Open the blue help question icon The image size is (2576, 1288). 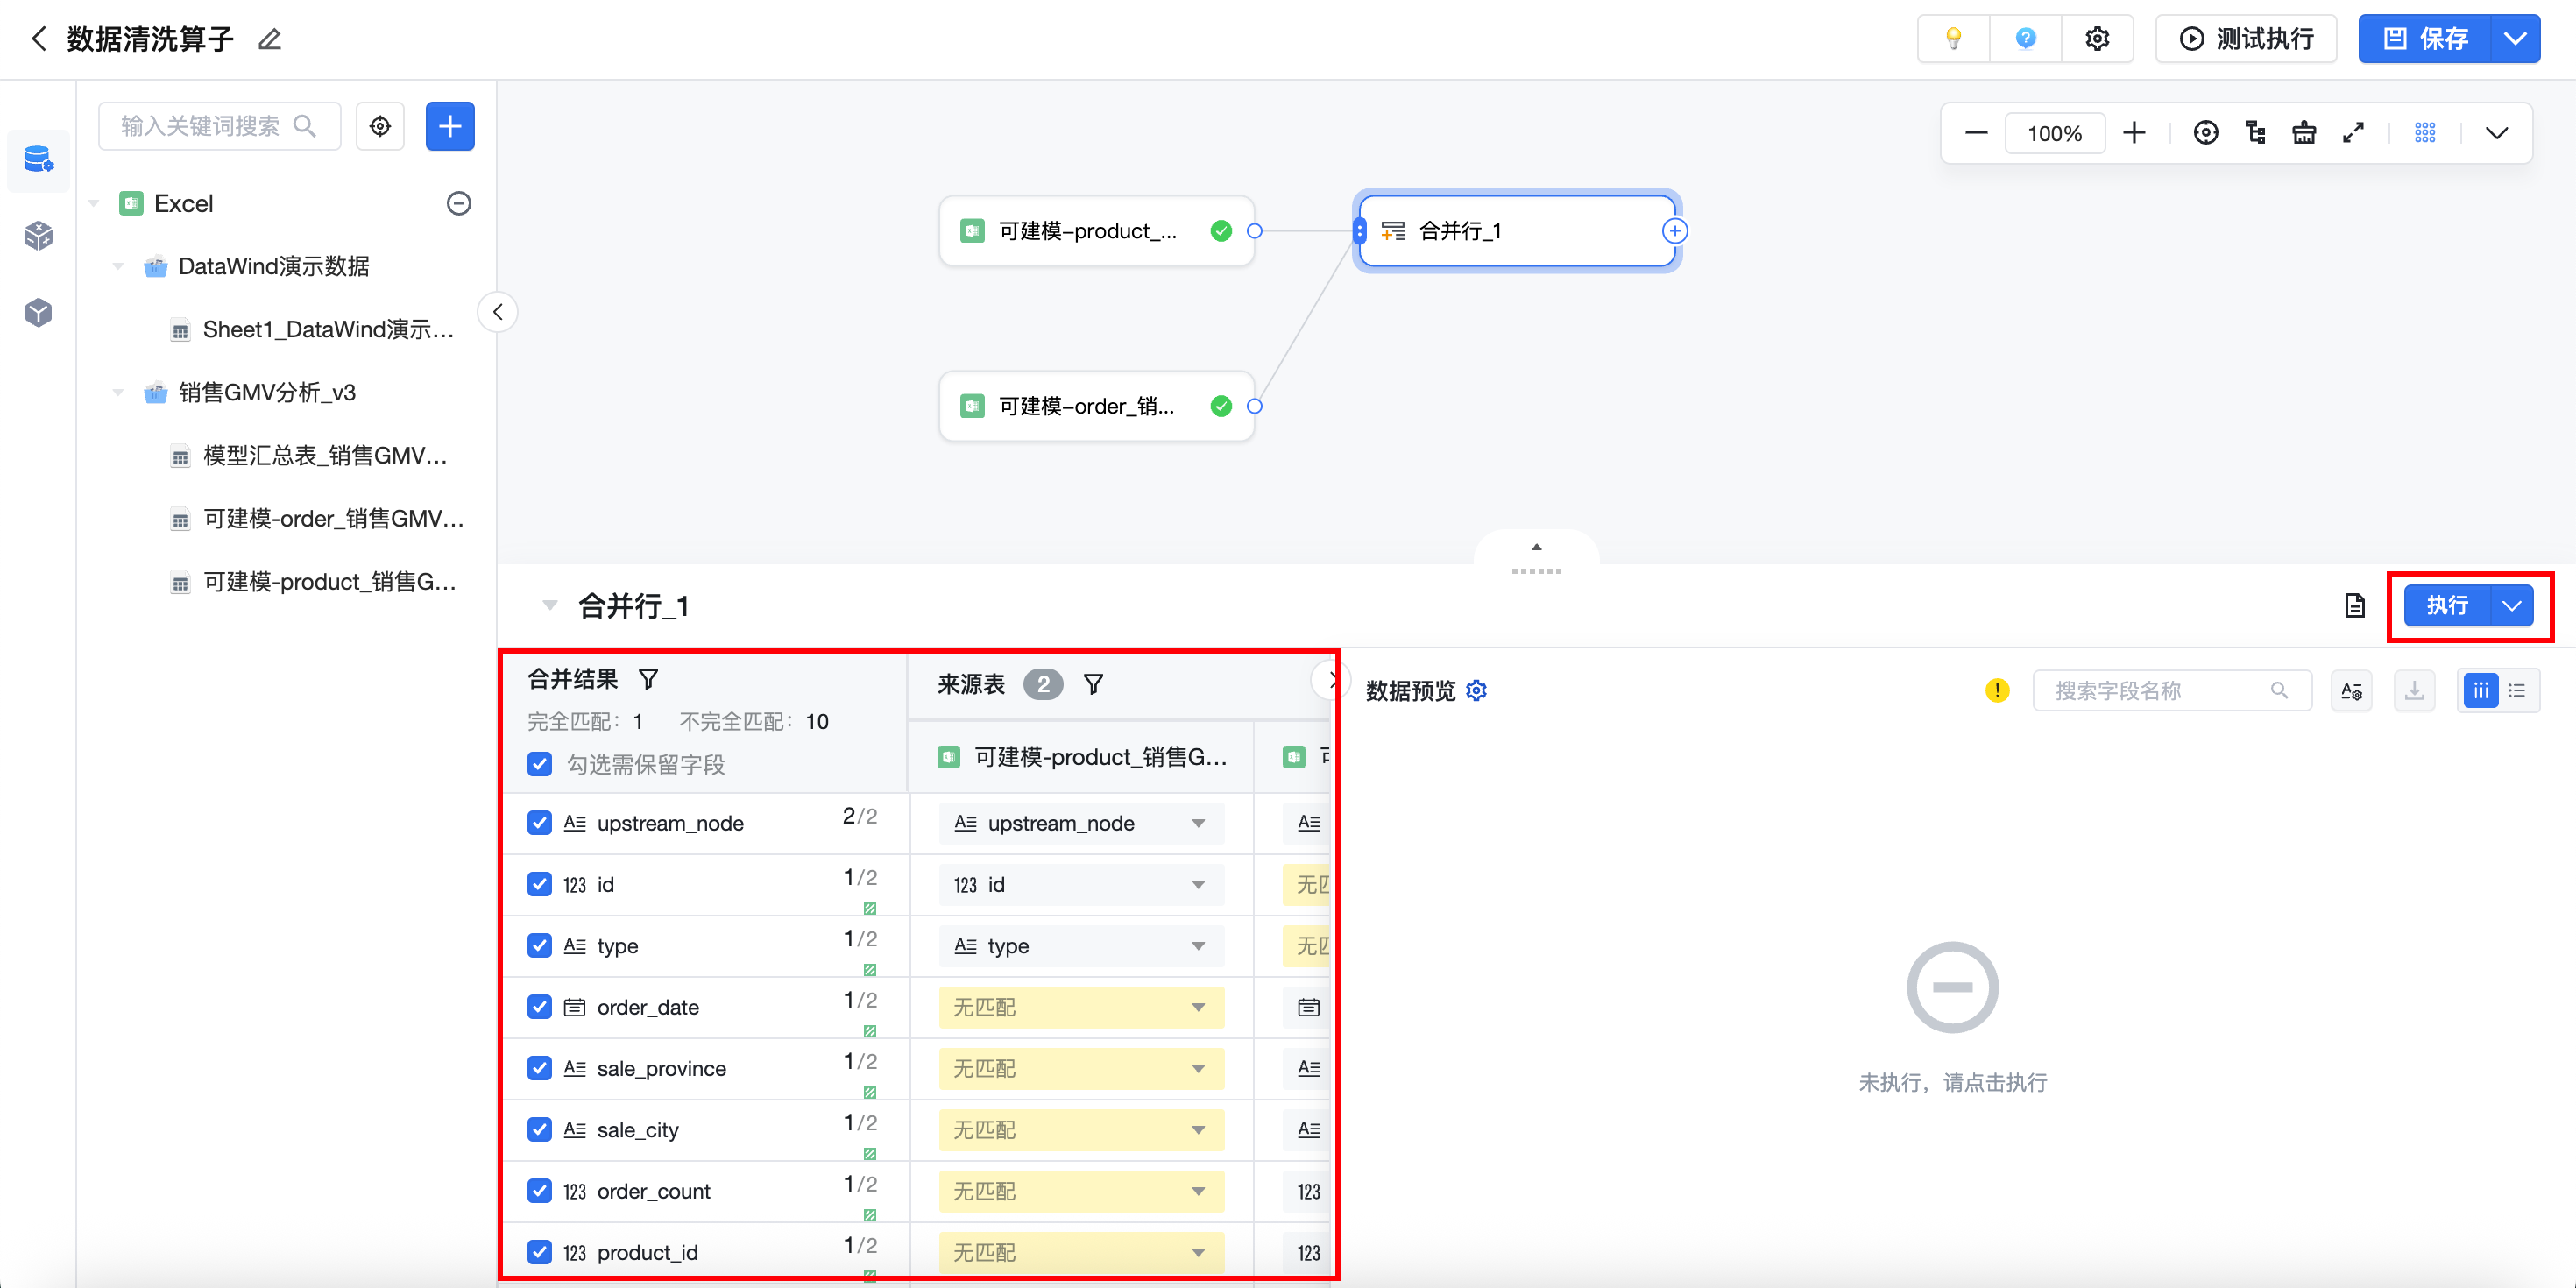[2025, 39]
